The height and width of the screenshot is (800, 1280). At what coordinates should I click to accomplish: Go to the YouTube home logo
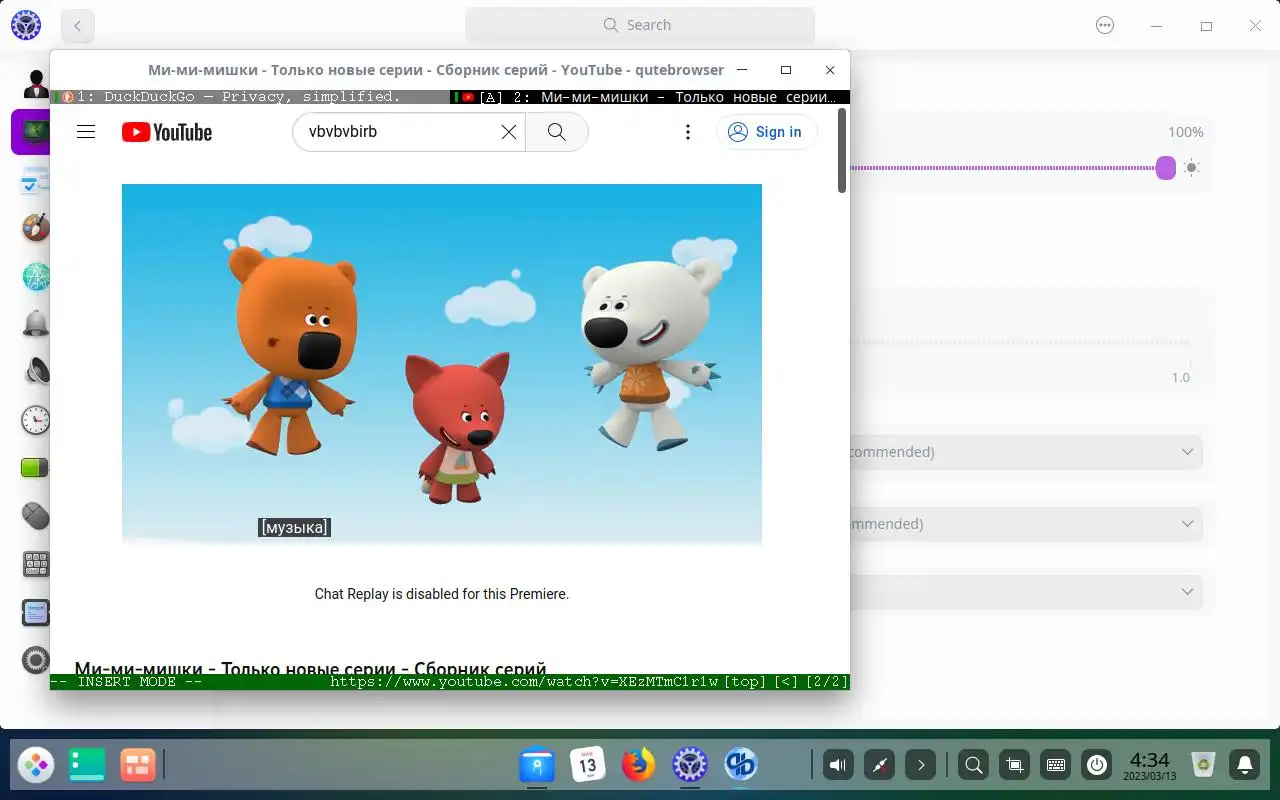(x=167, y=132)
